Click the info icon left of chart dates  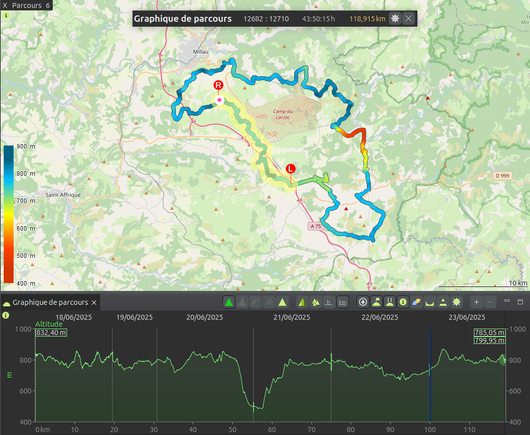(6, 315)
